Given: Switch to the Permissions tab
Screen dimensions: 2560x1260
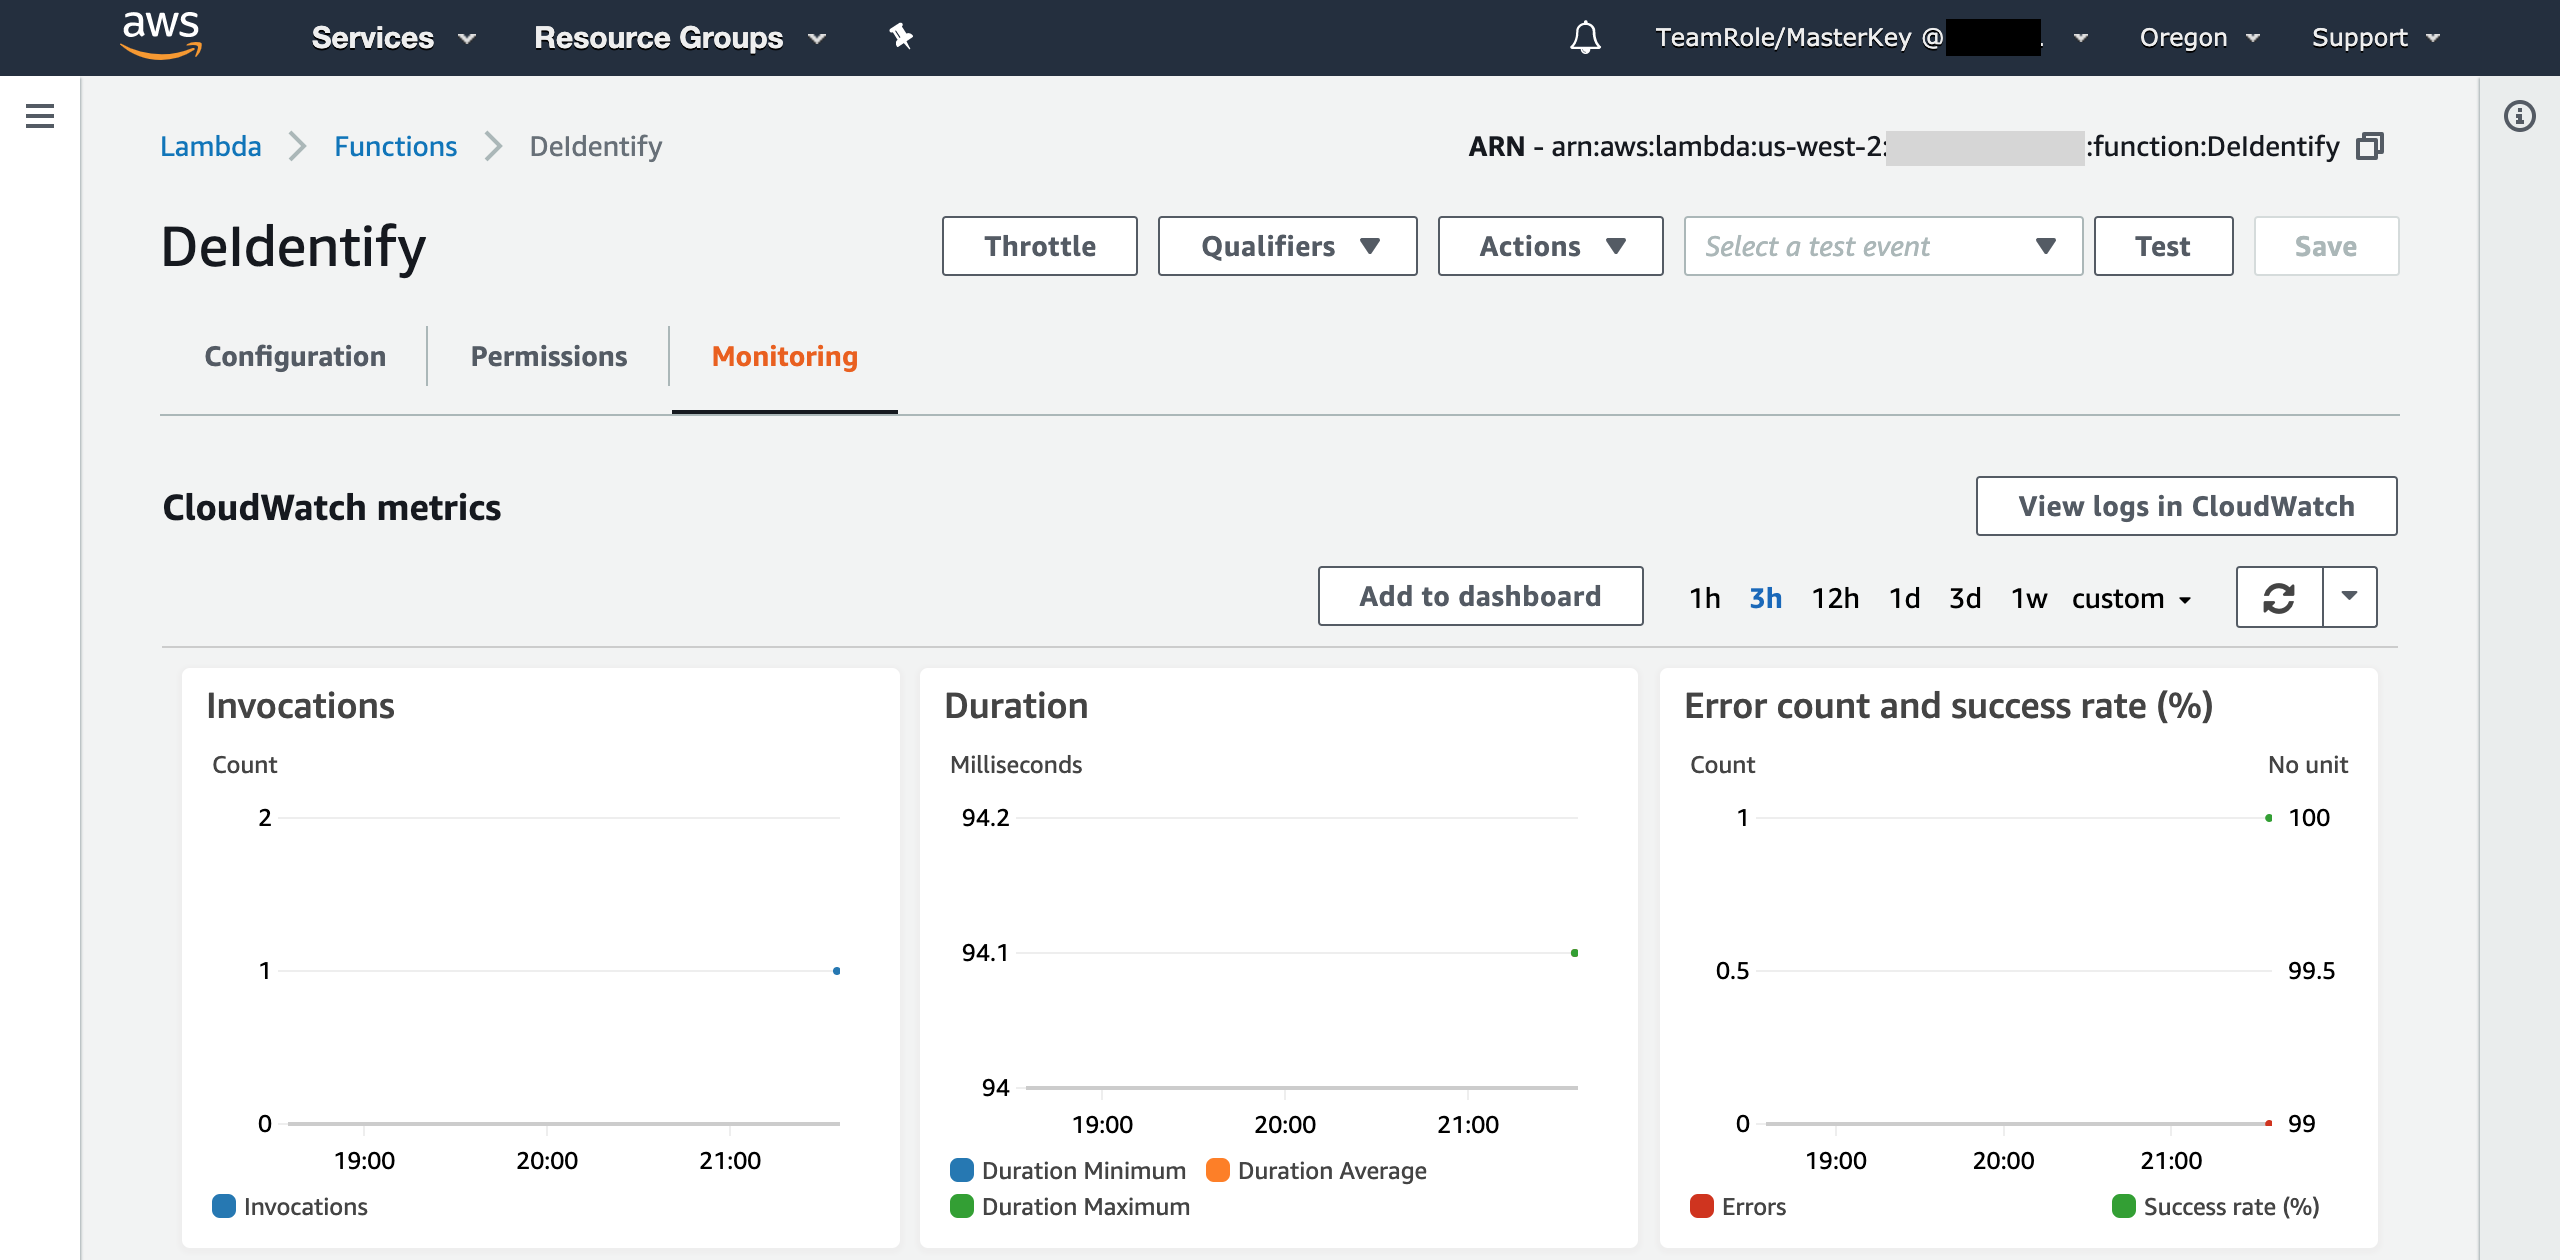Looking at the screenshot, I should 549,356.
